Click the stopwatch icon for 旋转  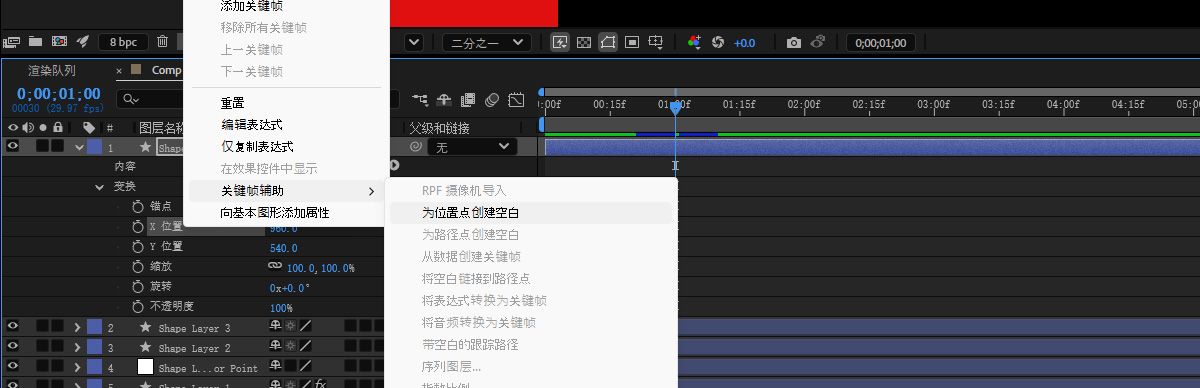pyautogui.click(x=138, y=287)
